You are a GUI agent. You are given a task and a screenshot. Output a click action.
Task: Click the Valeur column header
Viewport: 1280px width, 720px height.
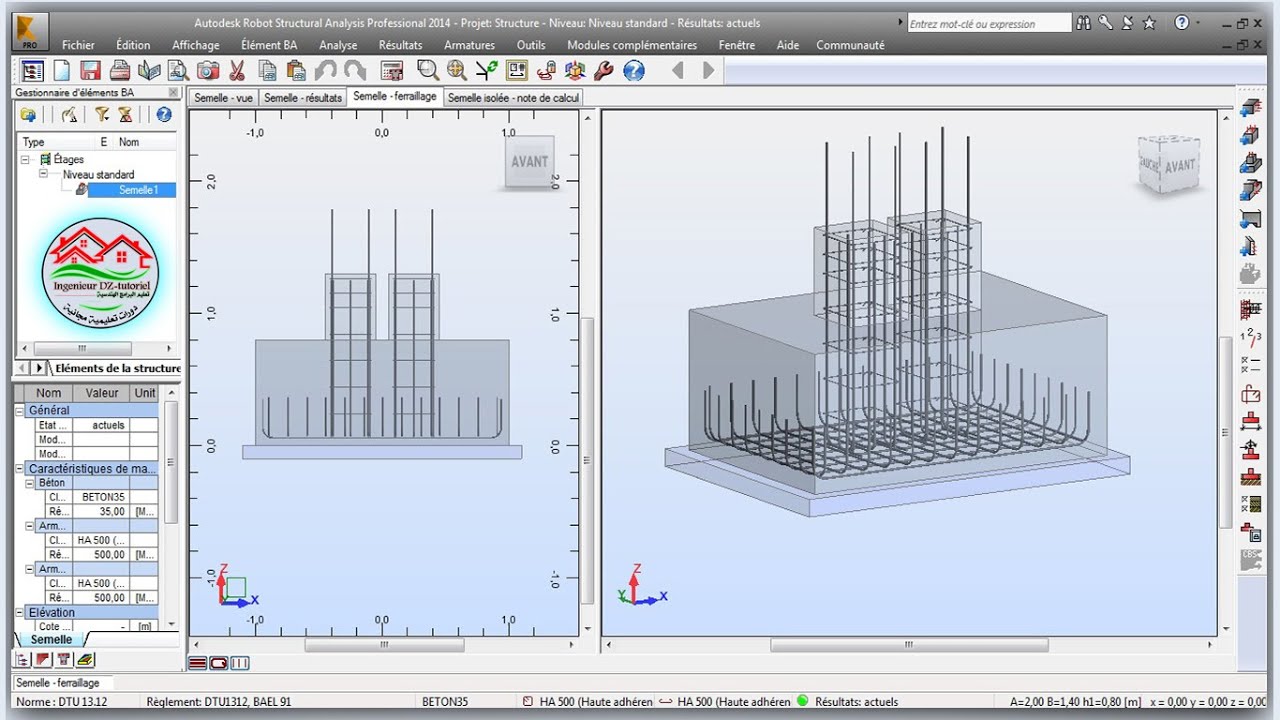(x=101, y=393)
